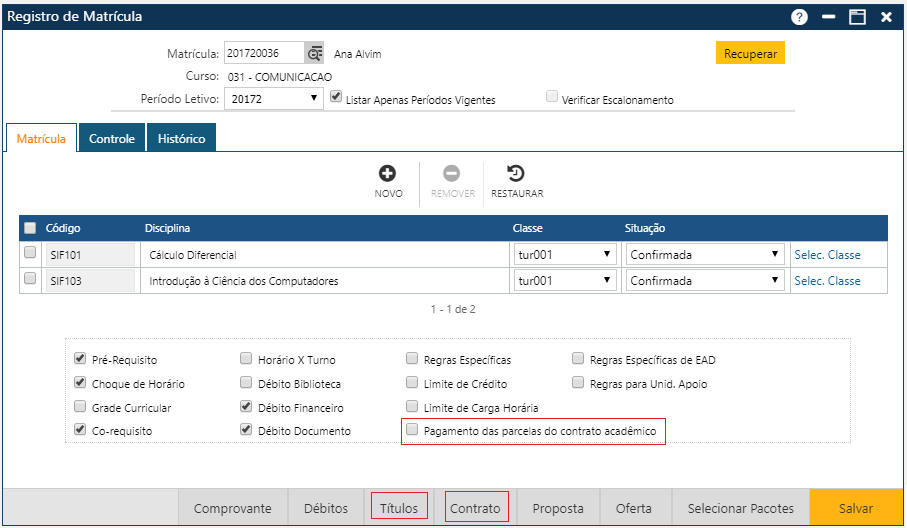Open the Histórico tab

[x=181, y=139]
